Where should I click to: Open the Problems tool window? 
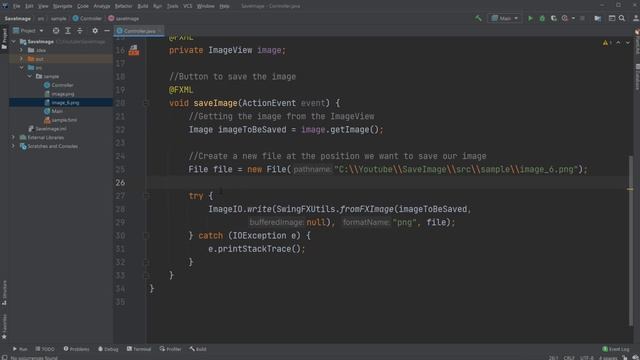[76, 349]
